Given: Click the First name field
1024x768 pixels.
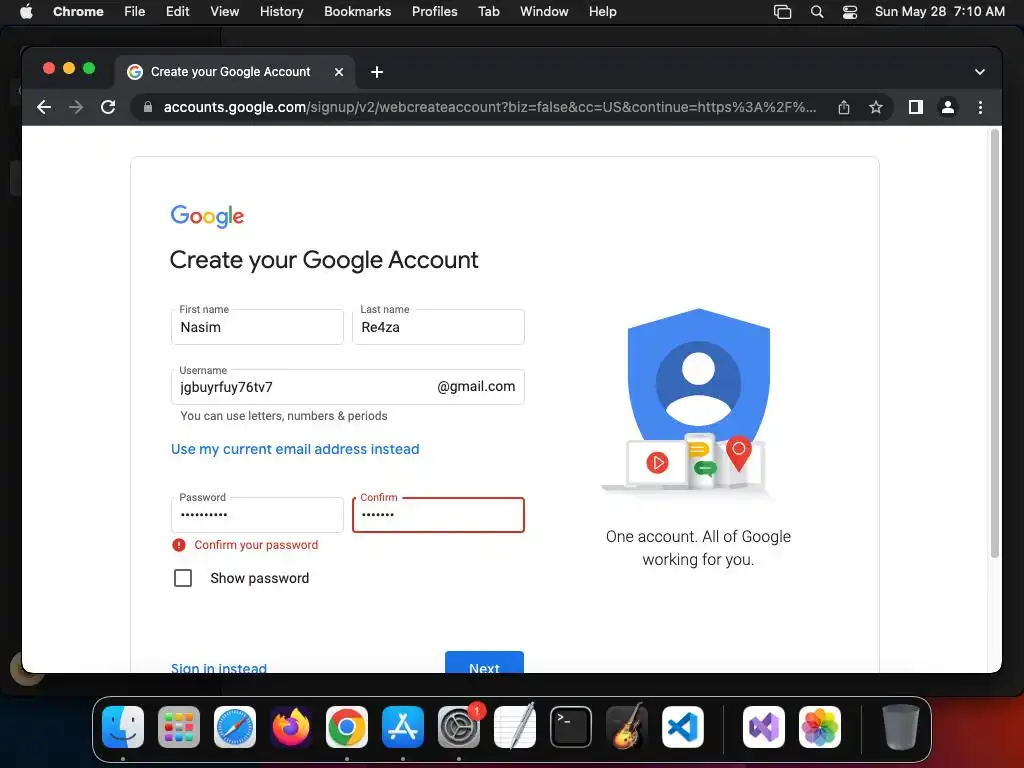Looking at the screenshot, I should pyautogui.click(x=257, y=327).
